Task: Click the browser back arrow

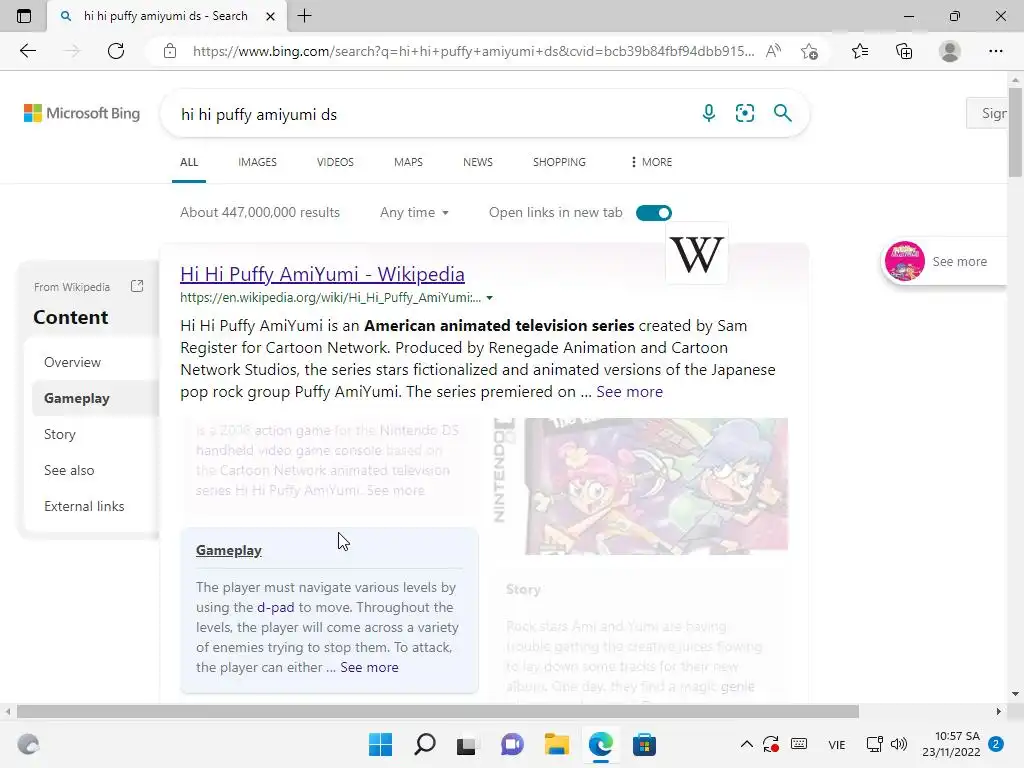Action: click(27, 51)
